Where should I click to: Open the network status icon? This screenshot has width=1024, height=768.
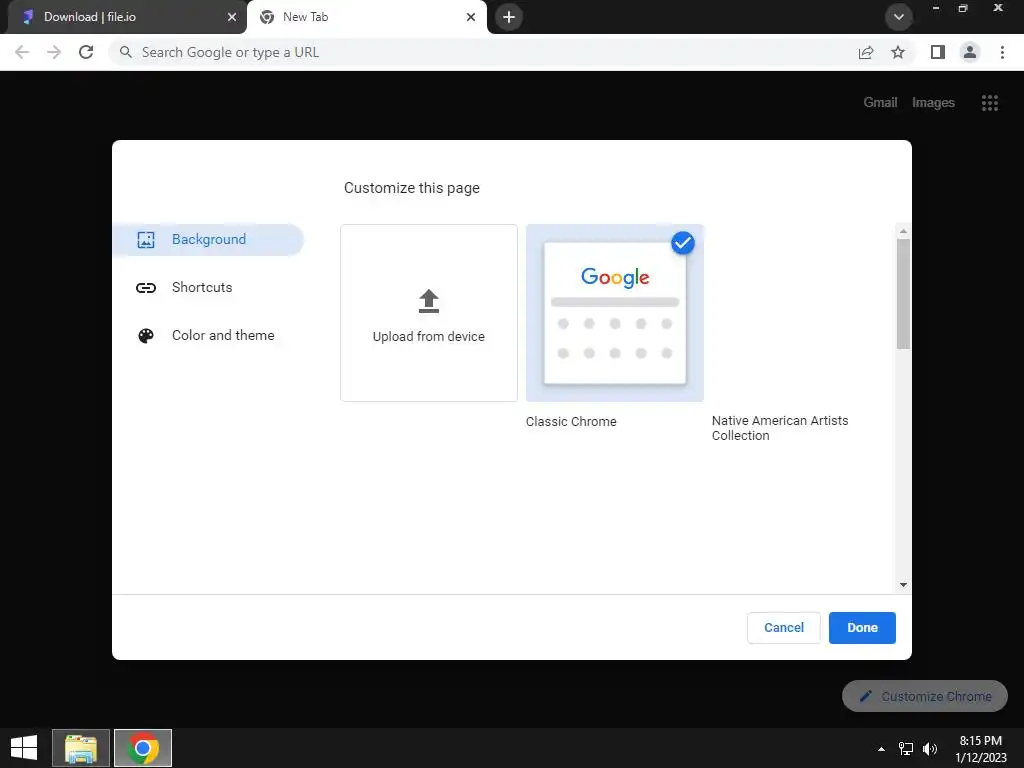coord(906,748)
